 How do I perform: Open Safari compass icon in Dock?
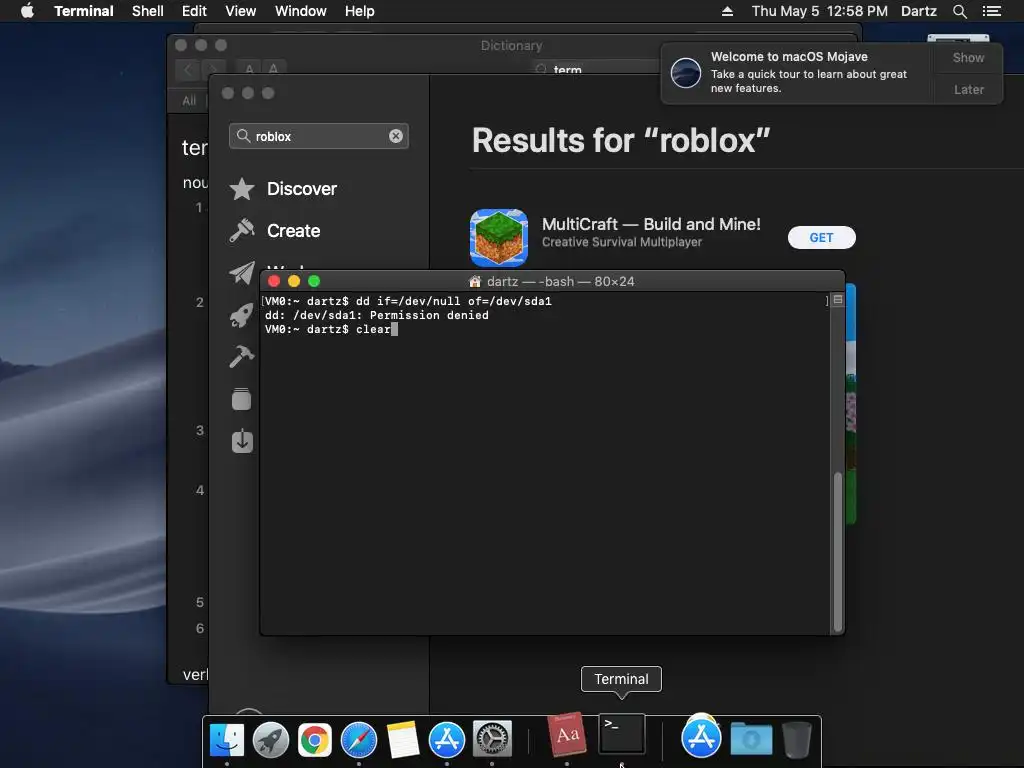(x=359, y=740)
